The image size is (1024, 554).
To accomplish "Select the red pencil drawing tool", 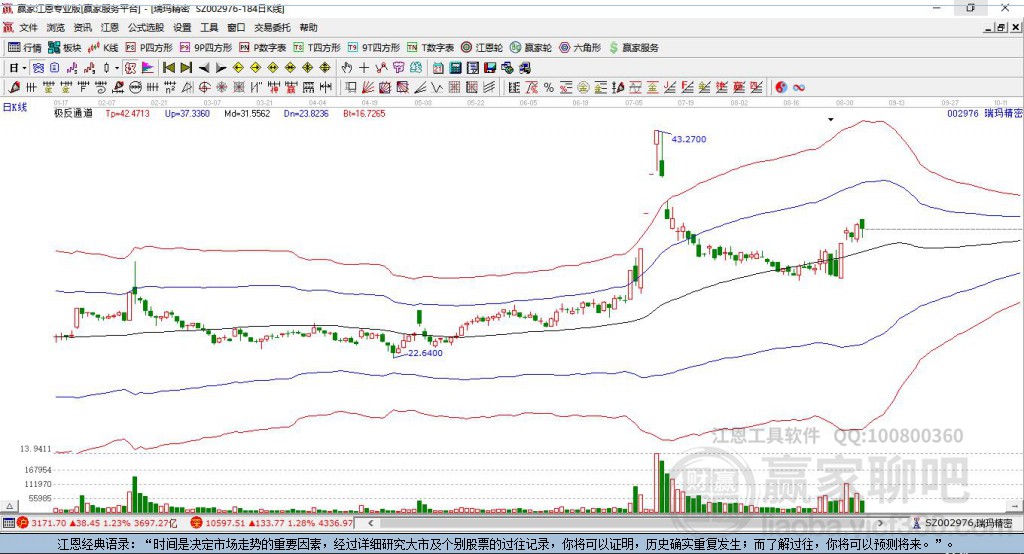I will pos(14,88).
